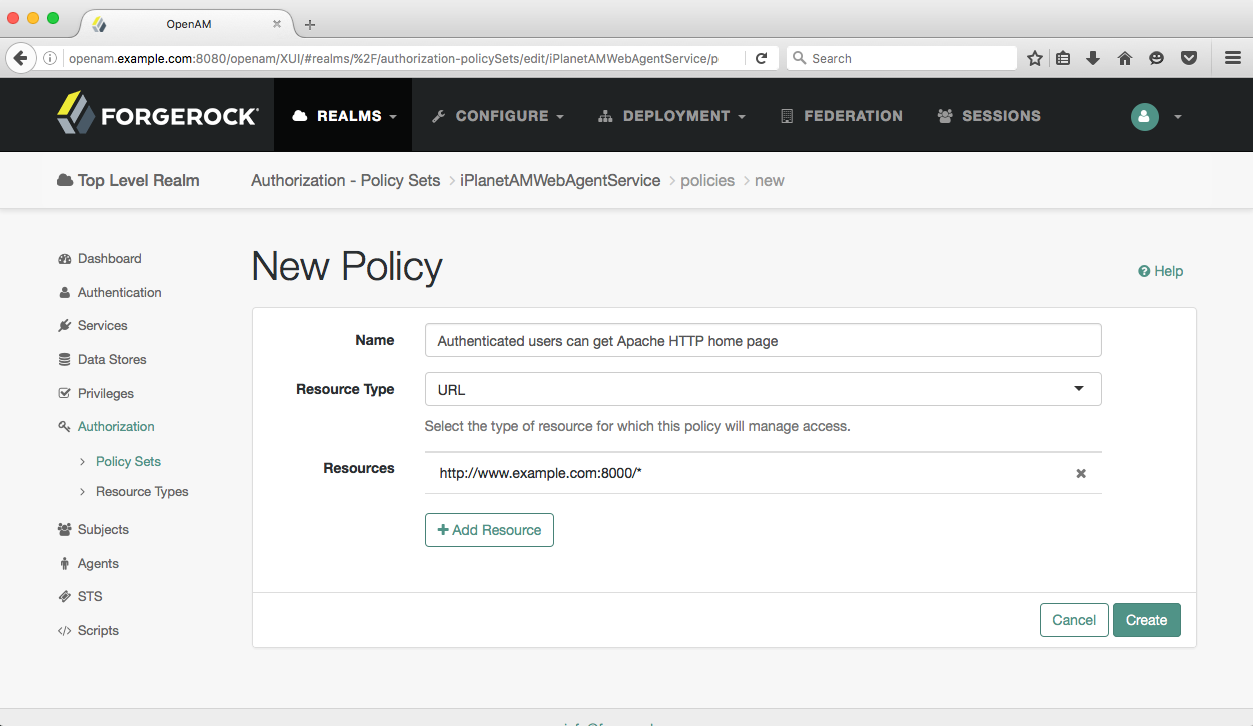The height and width of the screenshot is (726, 1253).
Task: Open a new browser tab with plus
Action: (x=310, y=25)
